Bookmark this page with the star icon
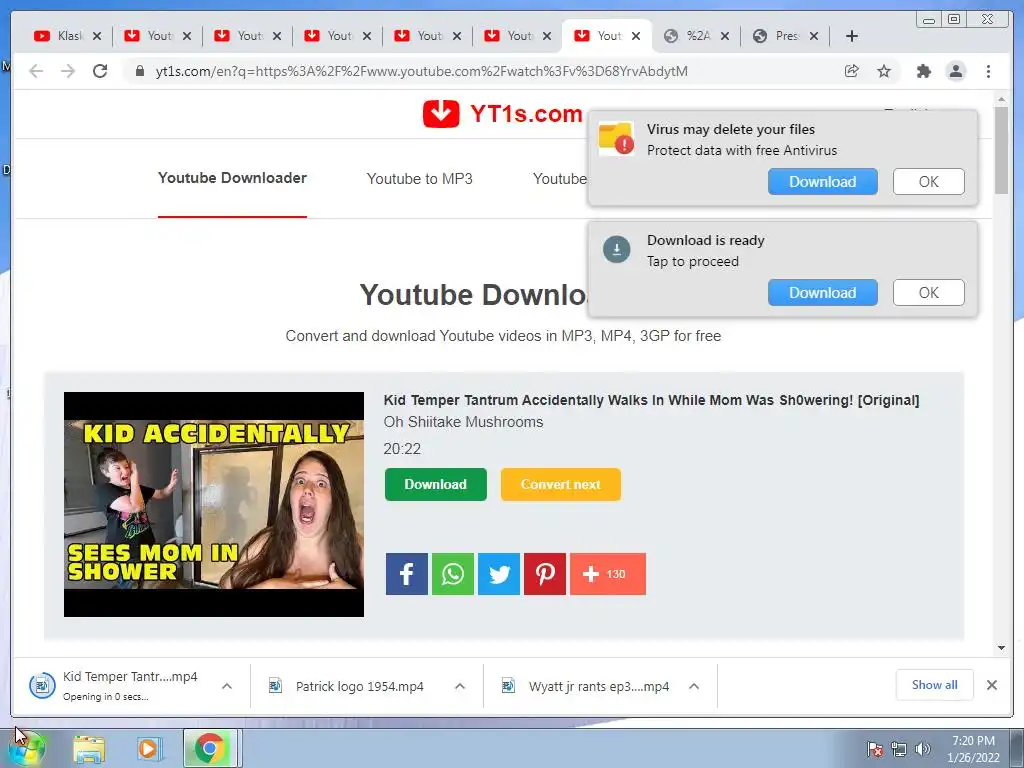The height and width of the screenshot is (768, 1024). point(884,71)
